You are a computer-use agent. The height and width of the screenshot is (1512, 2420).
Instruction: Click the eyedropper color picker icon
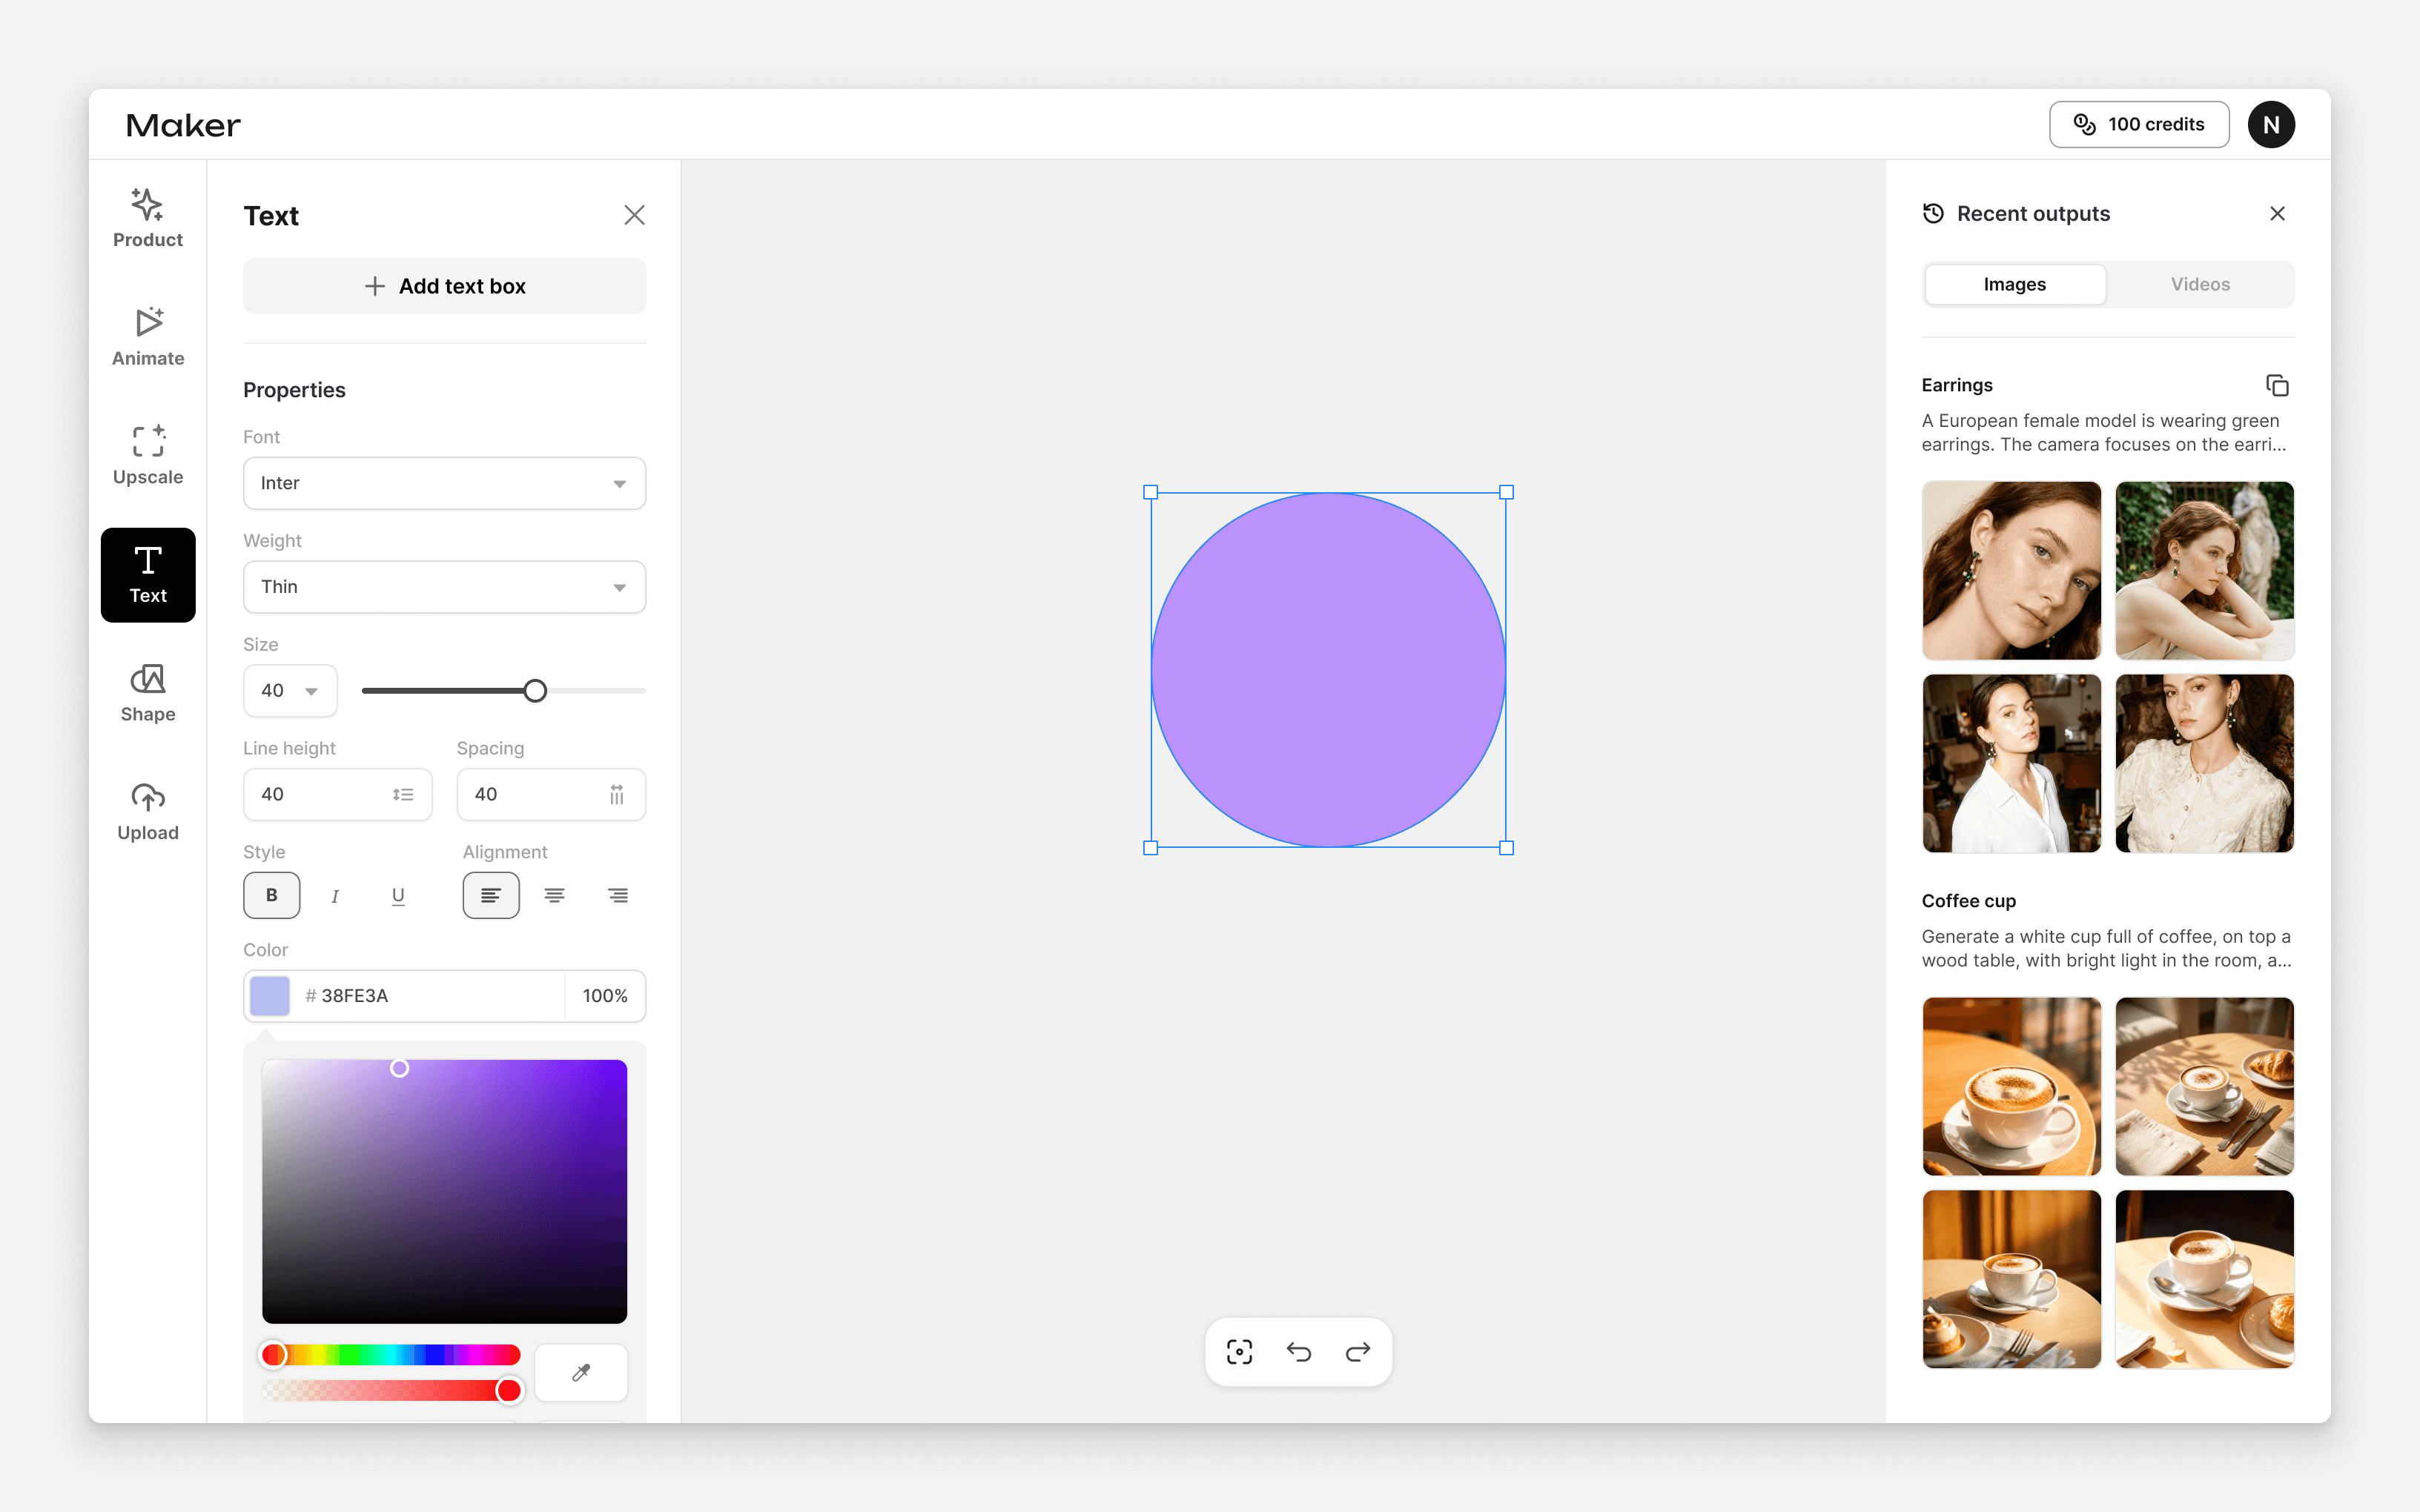tap(581, 1372)
